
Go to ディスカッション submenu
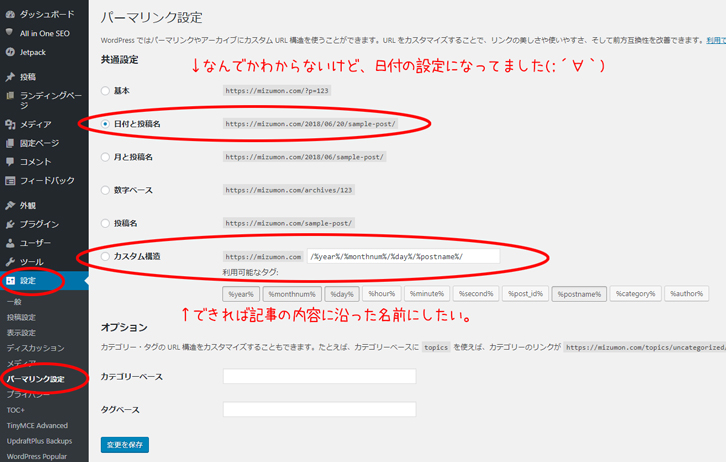tap(36, 348)
